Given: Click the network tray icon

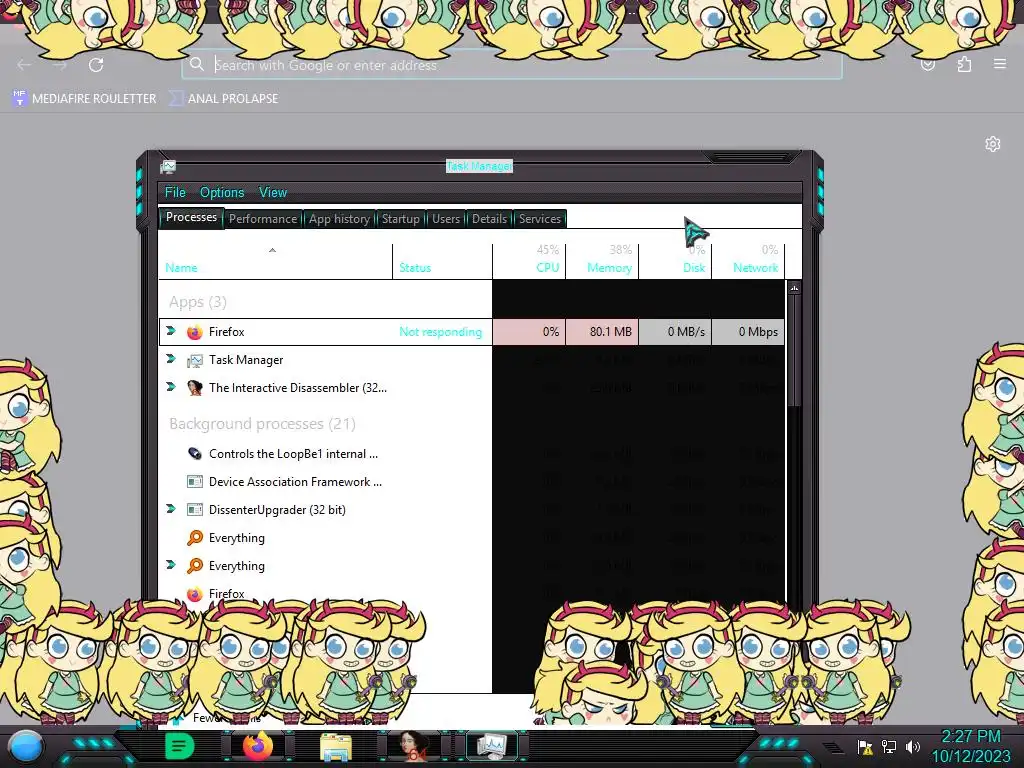Looking at the screenshot, I should click(889, 746).
